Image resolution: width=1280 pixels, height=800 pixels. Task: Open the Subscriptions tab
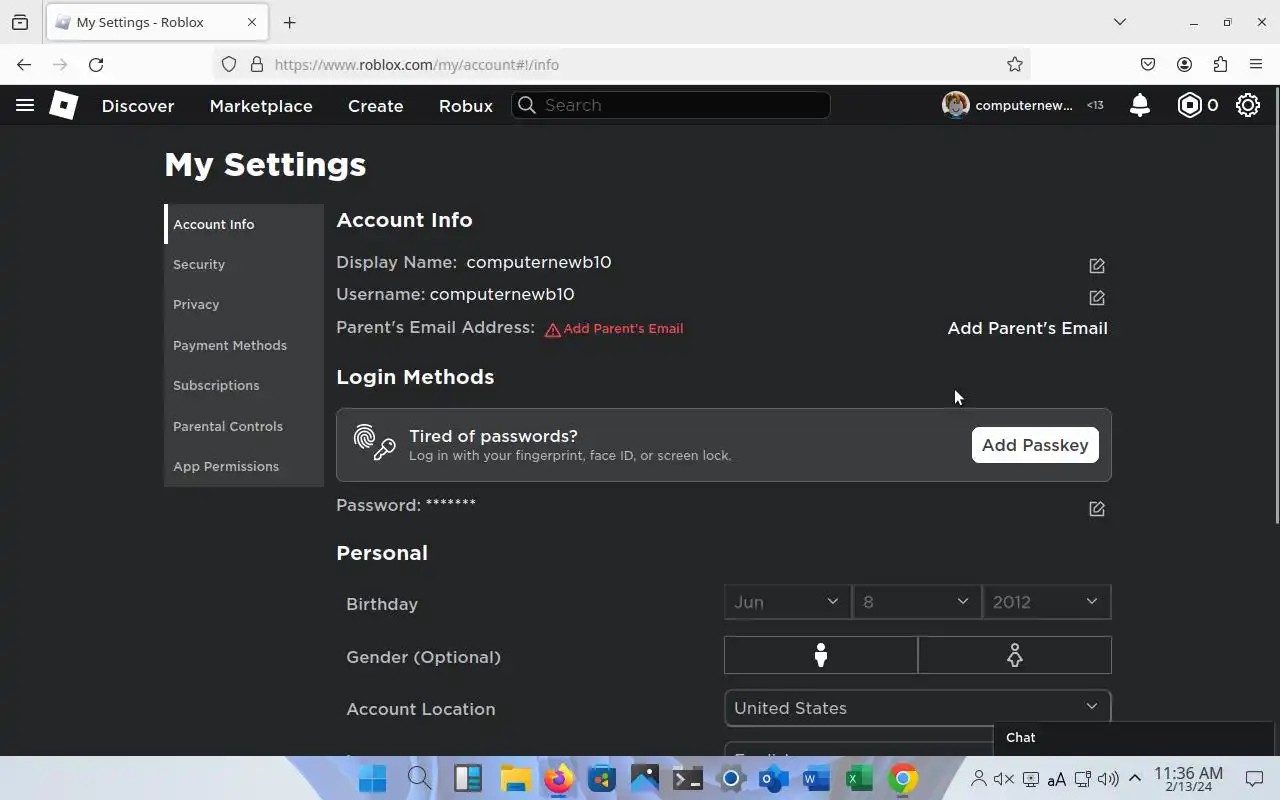click(244, 385)
